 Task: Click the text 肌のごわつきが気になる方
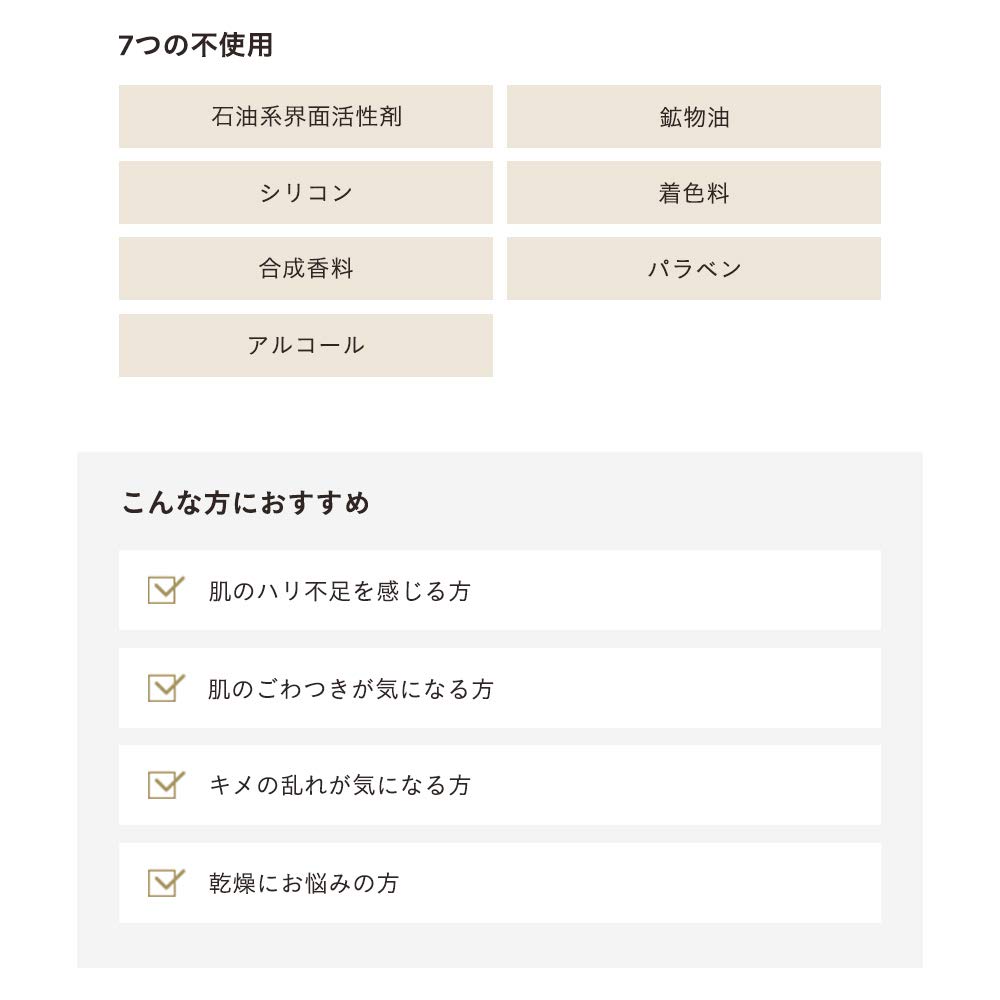pos(350,689)
